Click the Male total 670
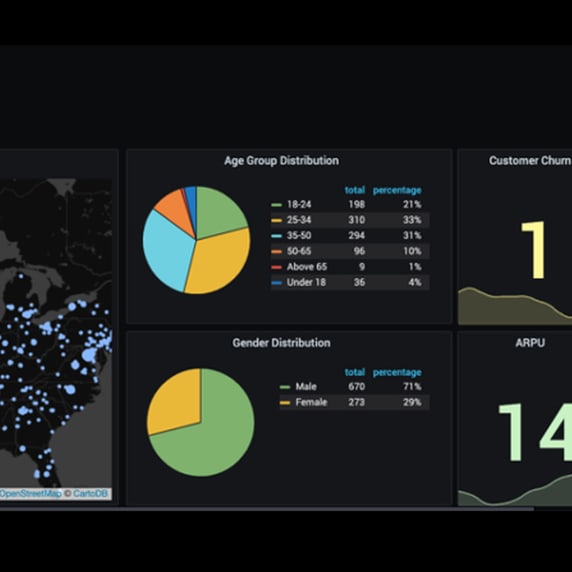Image resolution: width=572 pixels, height=572 pixels. [356, 386]
